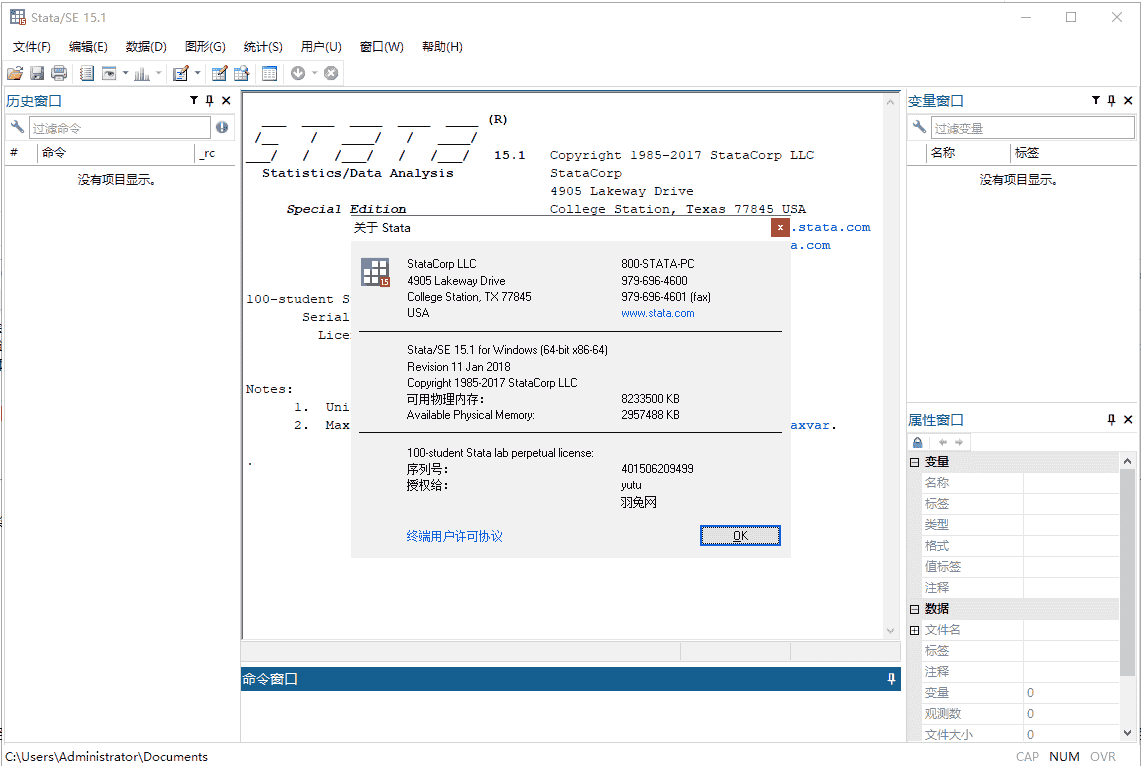Open the 统计(S) menu

pos(263,46)
